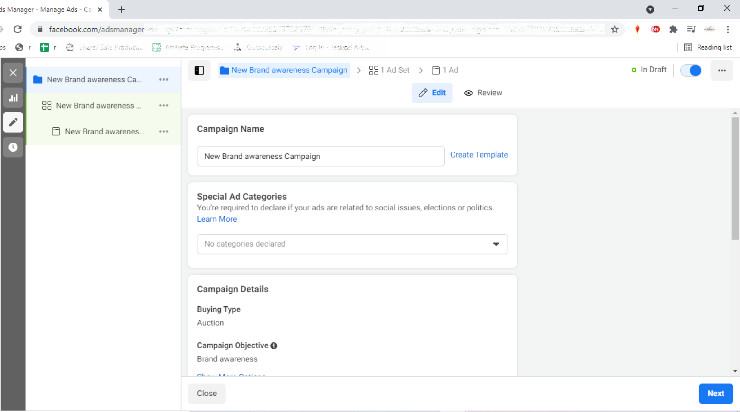Click the Brand awareness objective text

pos(227,359)
